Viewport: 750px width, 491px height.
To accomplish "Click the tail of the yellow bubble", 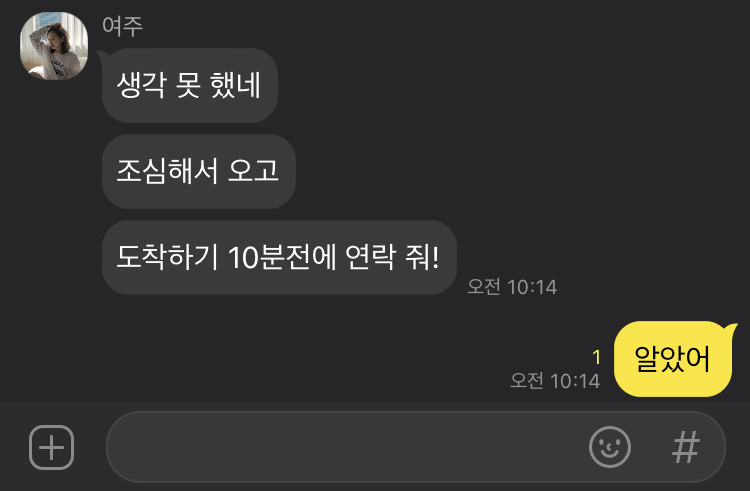I will pyautogui.click(x=732, y=328).
